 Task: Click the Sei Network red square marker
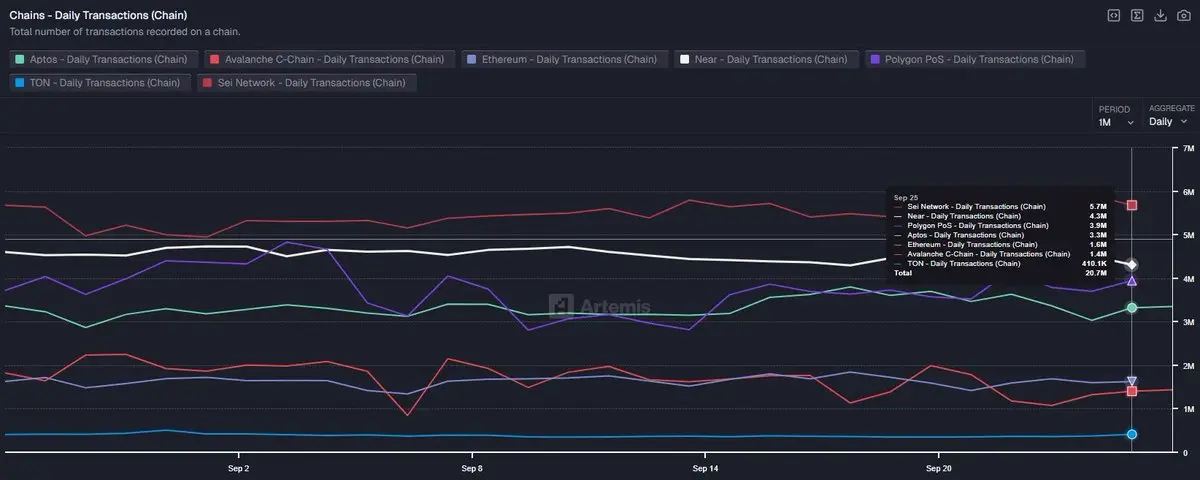(x=1131, y=205)
